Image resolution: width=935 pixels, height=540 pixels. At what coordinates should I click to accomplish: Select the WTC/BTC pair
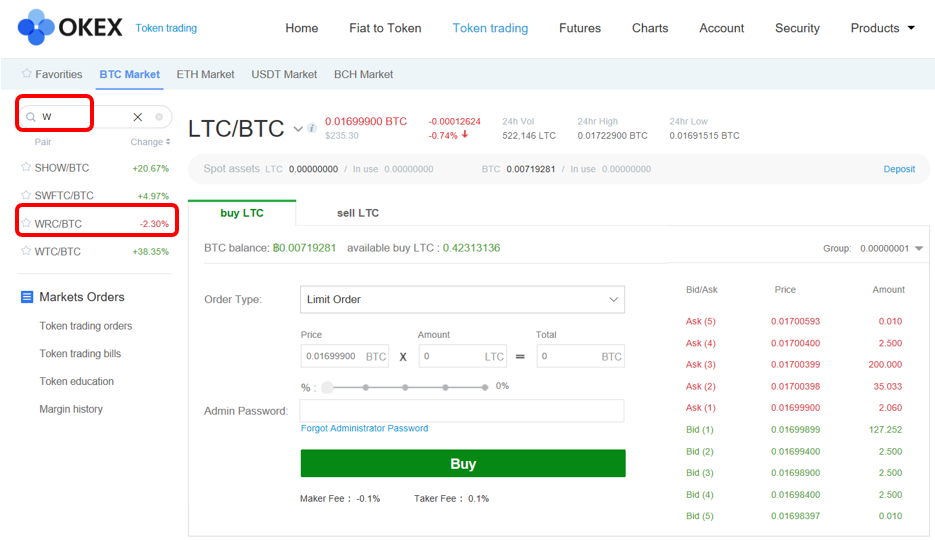click(57, 252)
